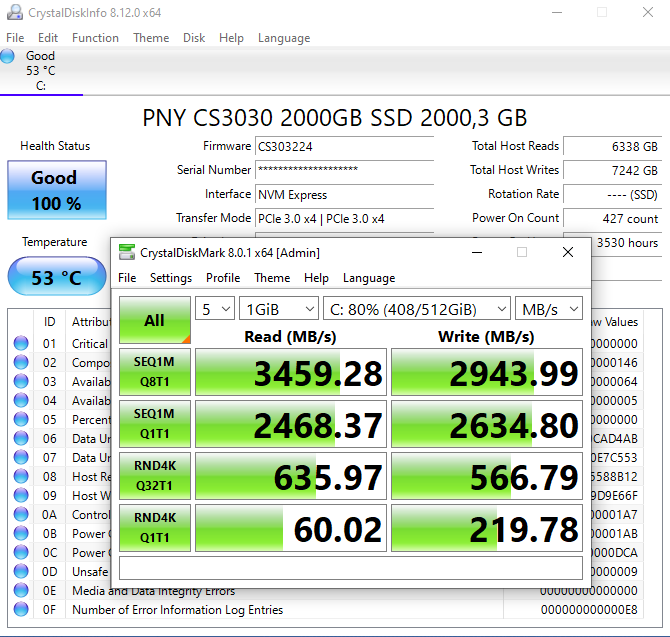Screen dimensions: 670x637
Task: Click the drive title PNY CS3030 2000GB SSD
Action: (x=335, y=117)
